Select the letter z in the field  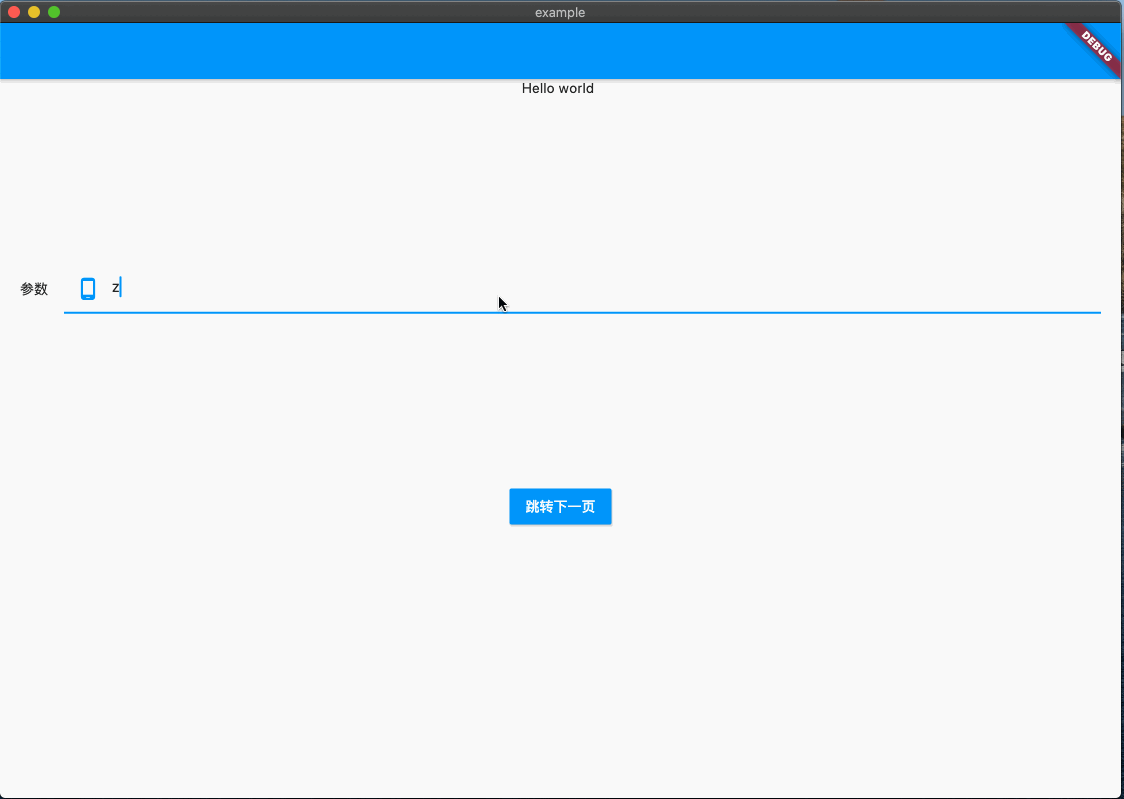coord(115,288)
